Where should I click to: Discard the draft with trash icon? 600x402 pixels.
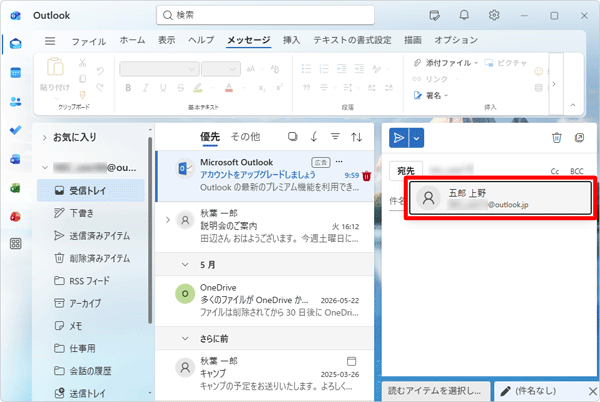point(557,138)
